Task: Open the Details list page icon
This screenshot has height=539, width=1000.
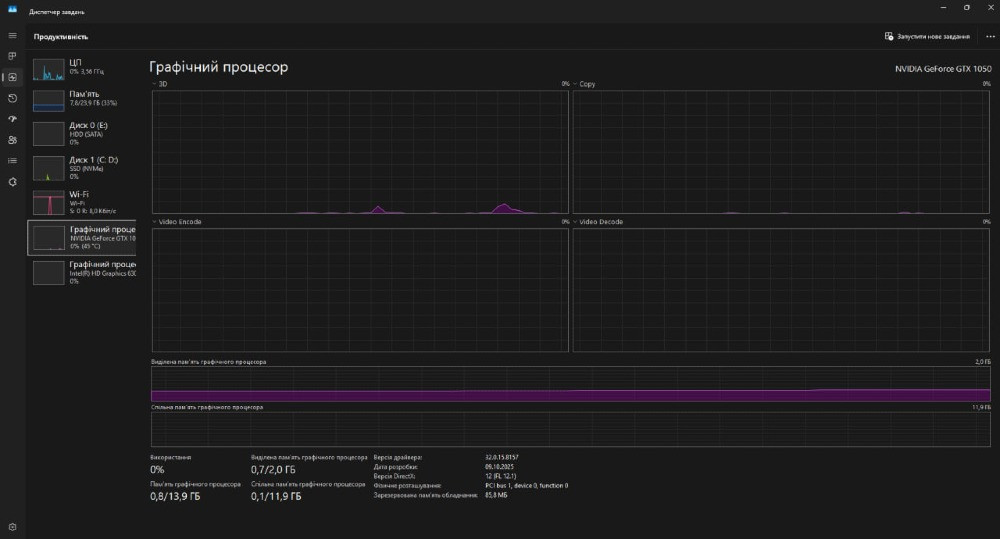Action: click(x=12, y=160)
